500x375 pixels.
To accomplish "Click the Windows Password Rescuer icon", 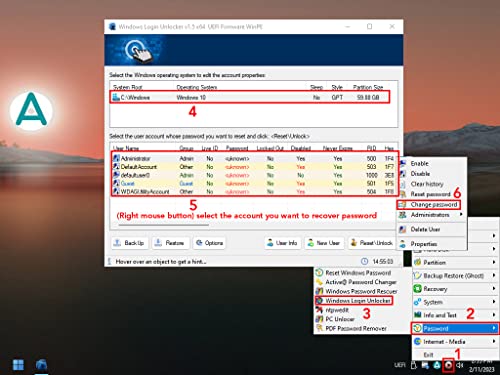I will (319, 291).
